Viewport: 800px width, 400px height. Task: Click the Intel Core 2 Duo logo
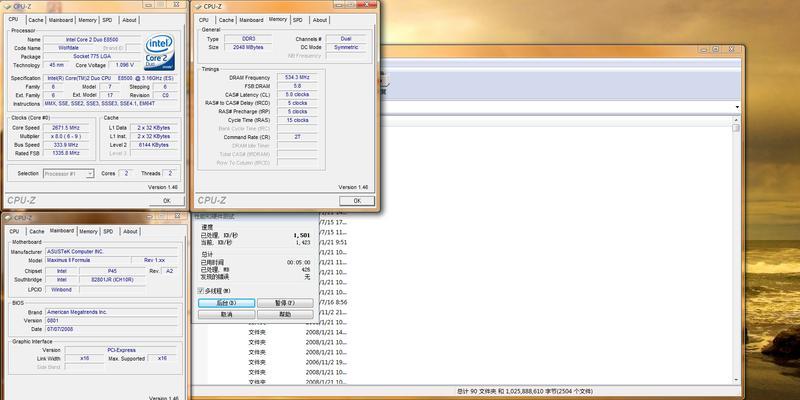(x=160, y=53)
